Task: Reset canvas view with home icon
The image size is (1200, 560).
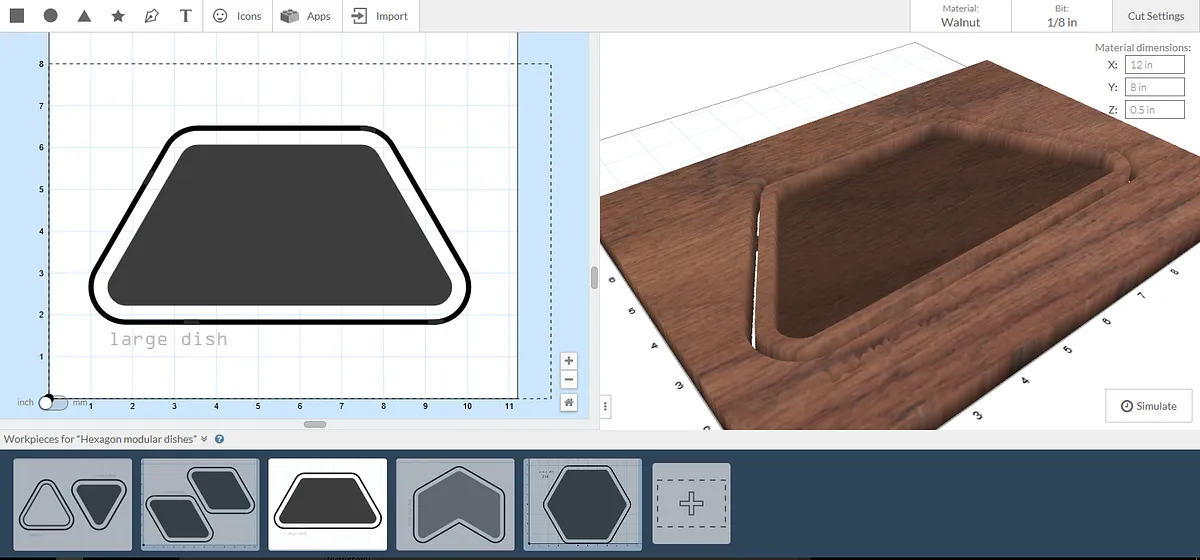Action: pos(568,402)
